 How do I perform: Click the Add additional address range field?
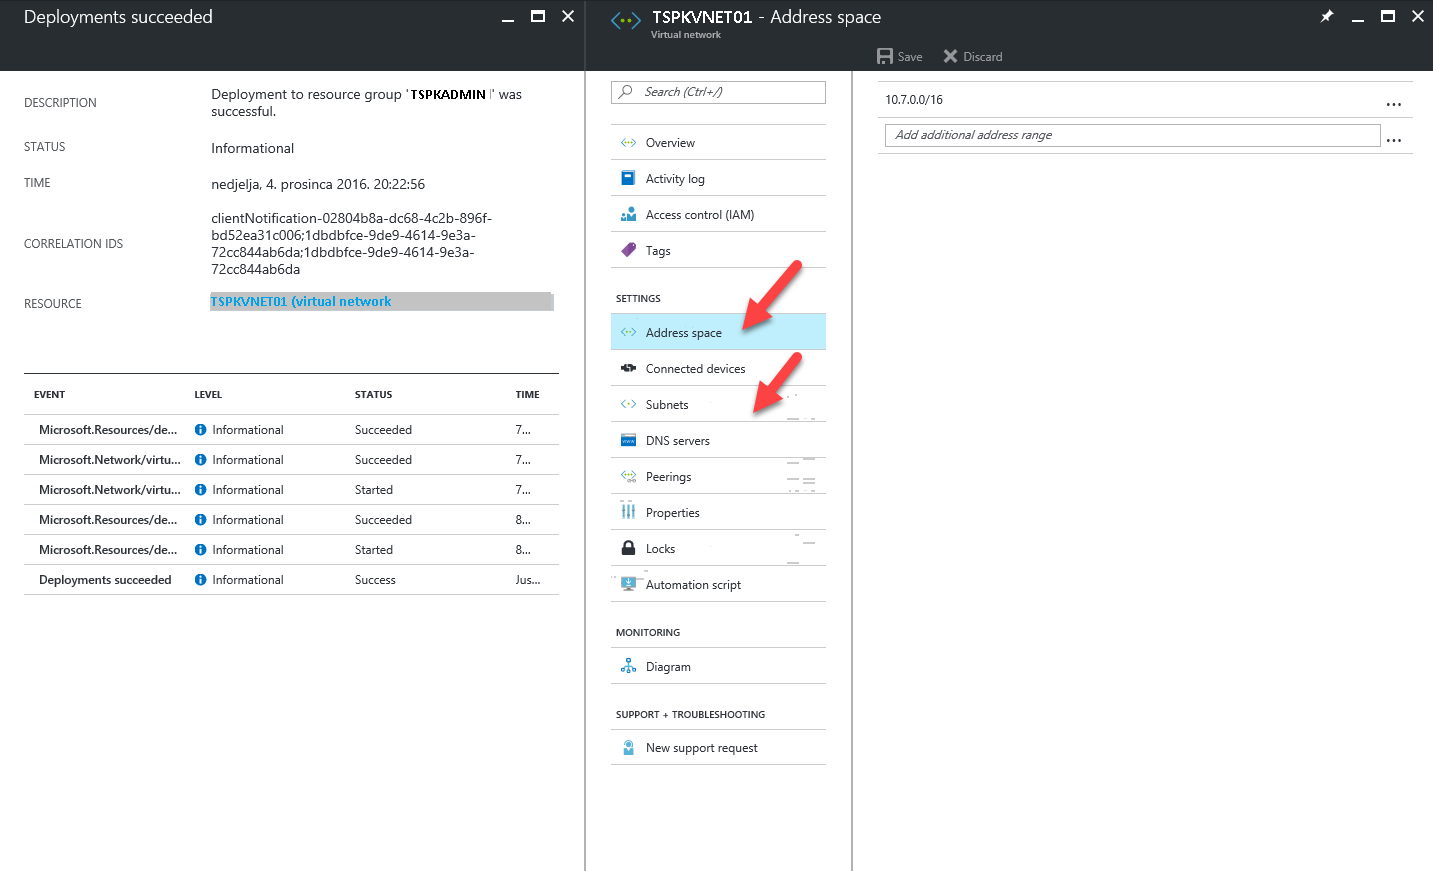(1132, 135)
